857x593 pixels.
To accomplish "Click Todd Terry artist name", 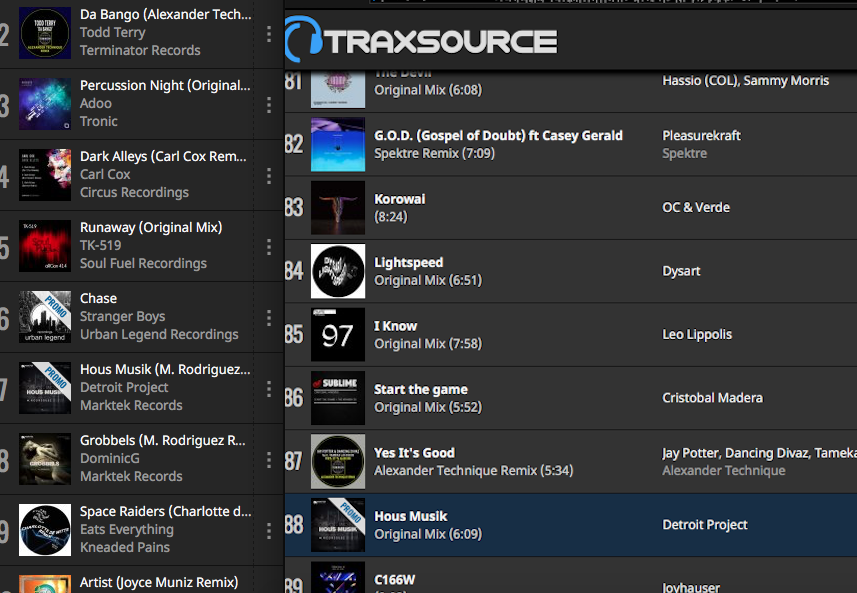I will 113,33.
